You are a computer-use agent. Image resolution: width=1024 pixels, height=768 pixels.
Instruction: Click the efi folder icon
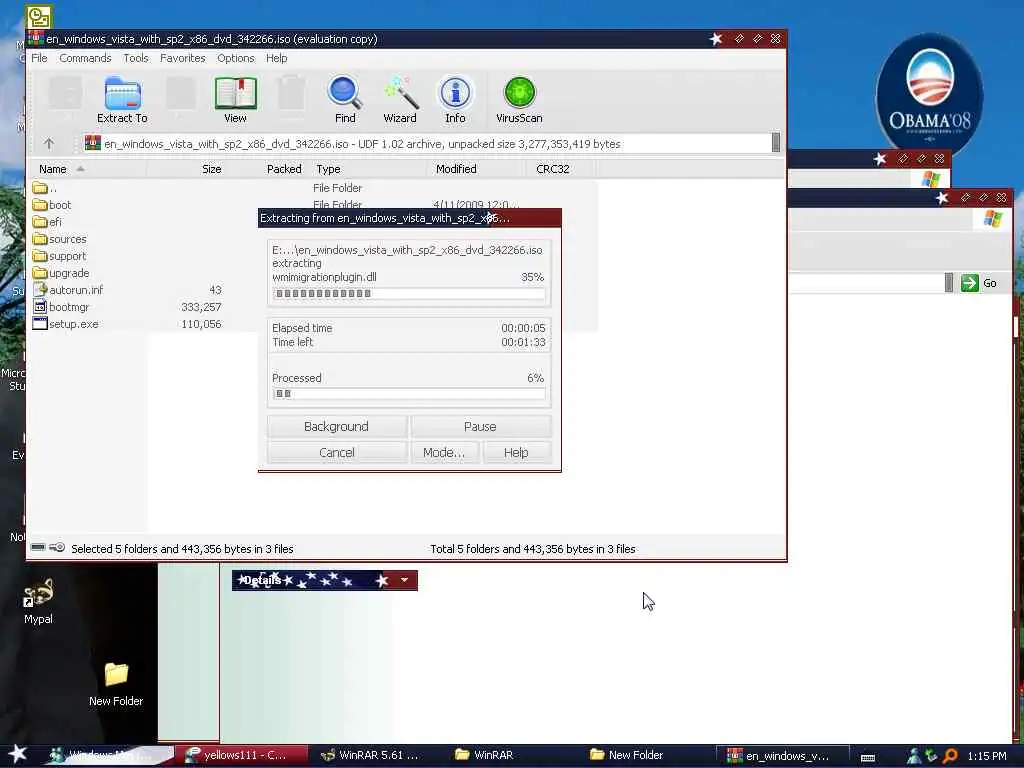[40, 221]
